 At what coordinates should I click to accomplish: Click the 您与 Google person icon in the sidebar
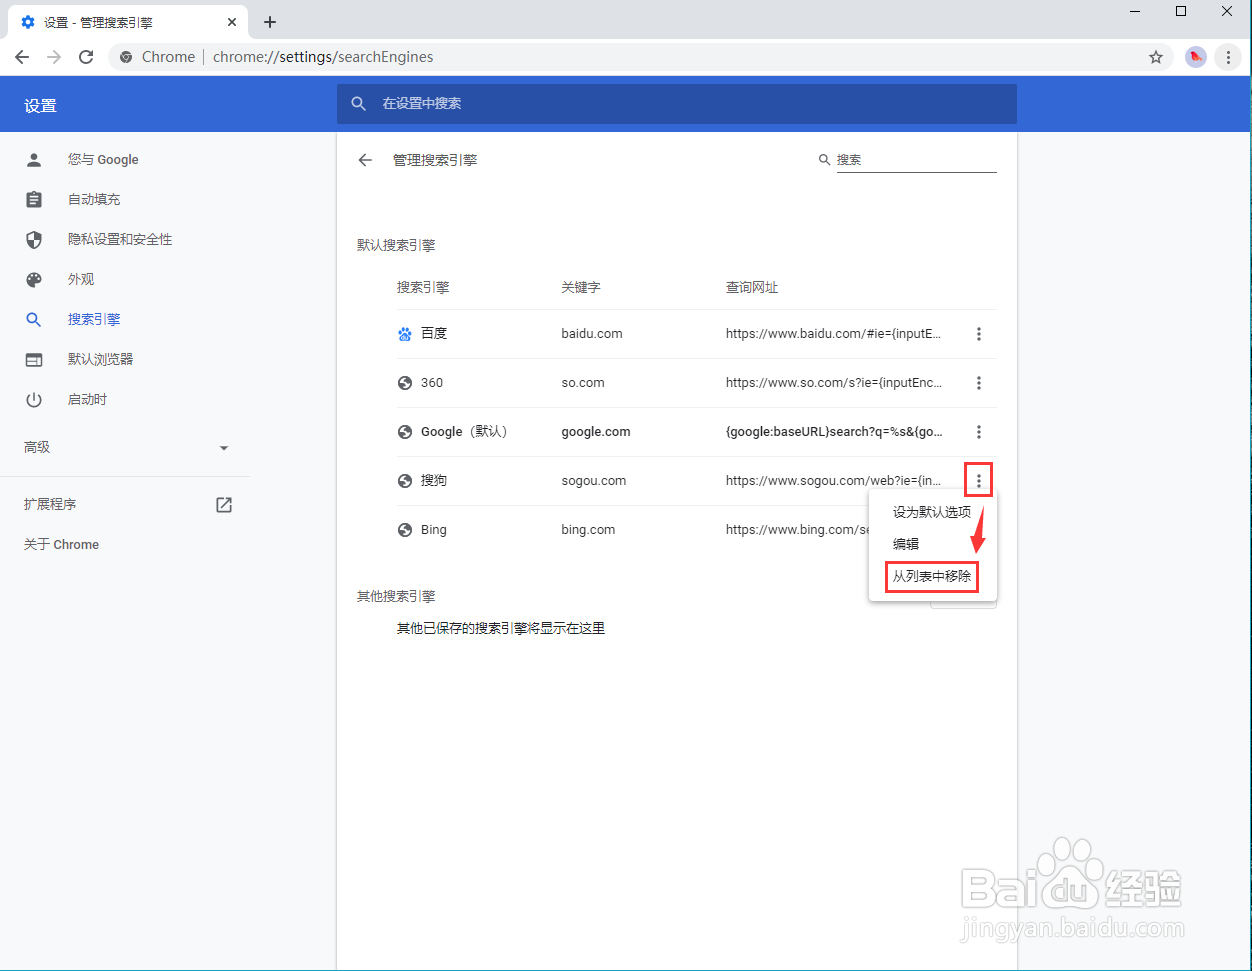[x=34, y=159]
